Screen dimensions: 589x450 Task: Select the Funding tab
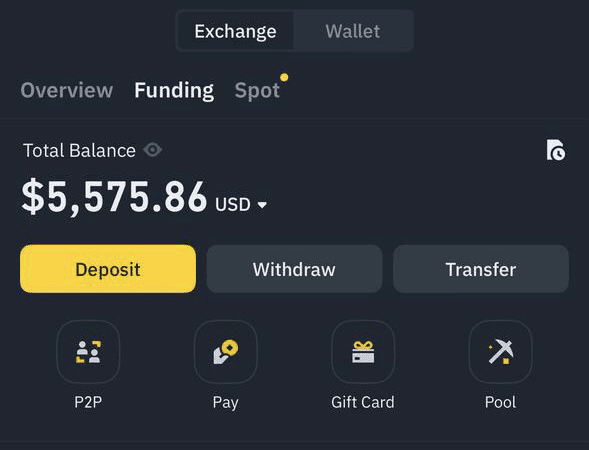pos(174,91)
